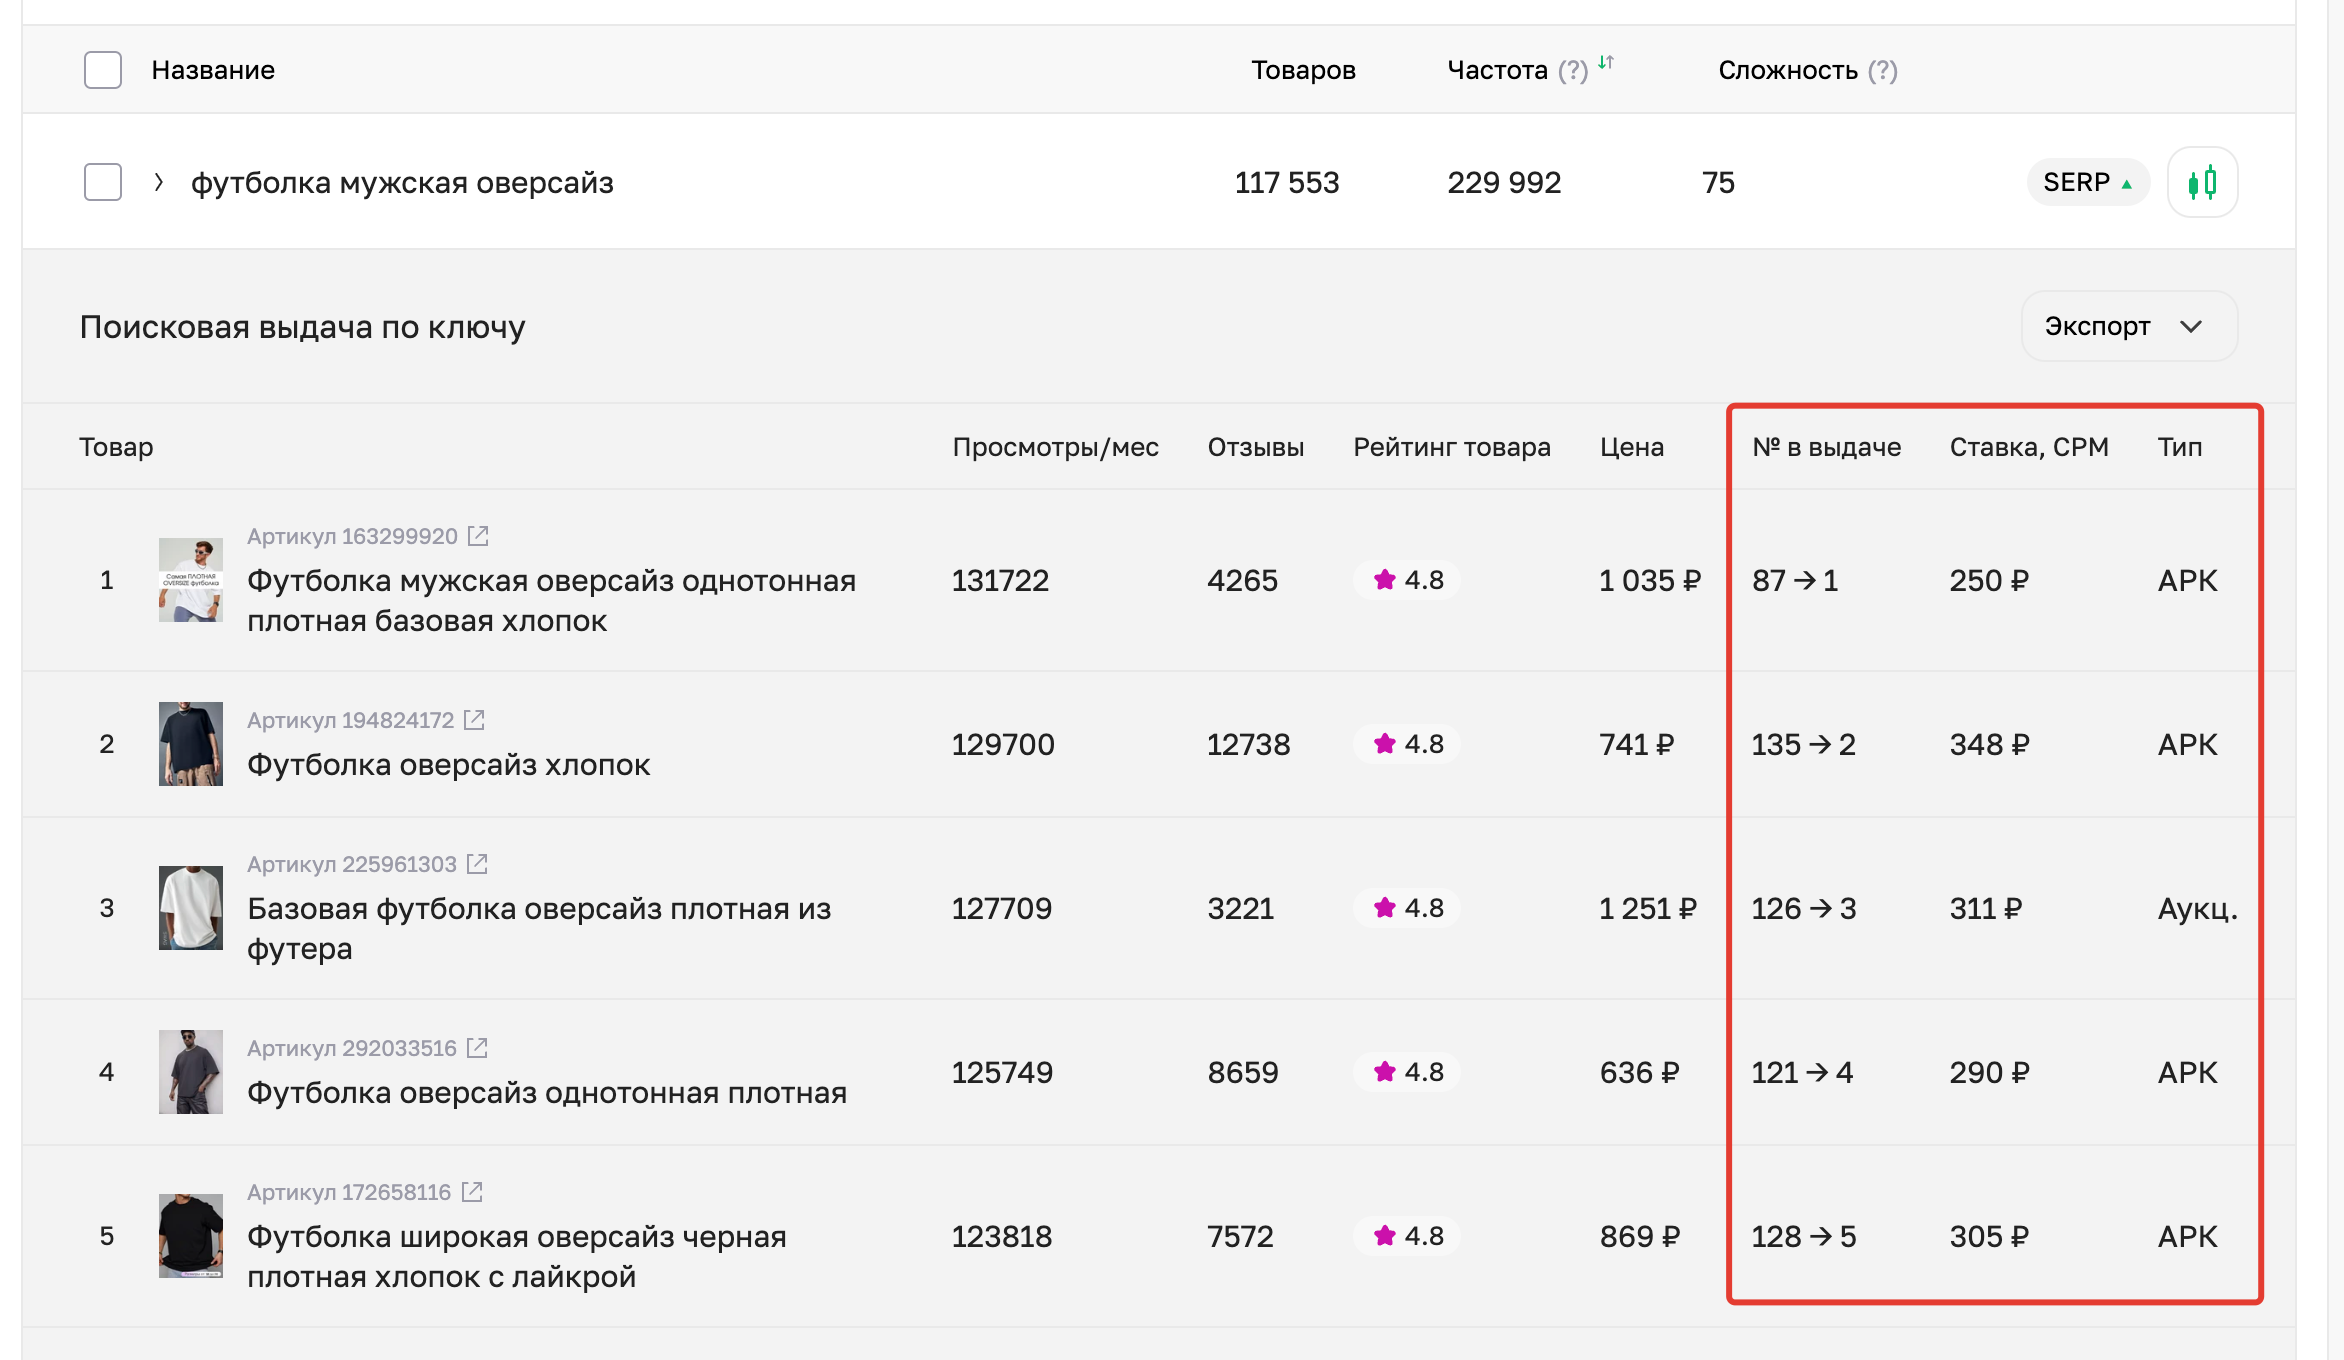Screen dimensions: 2344x1360
Task: Click the Артикул 163299920 link
Action: [x=355, y=535]
